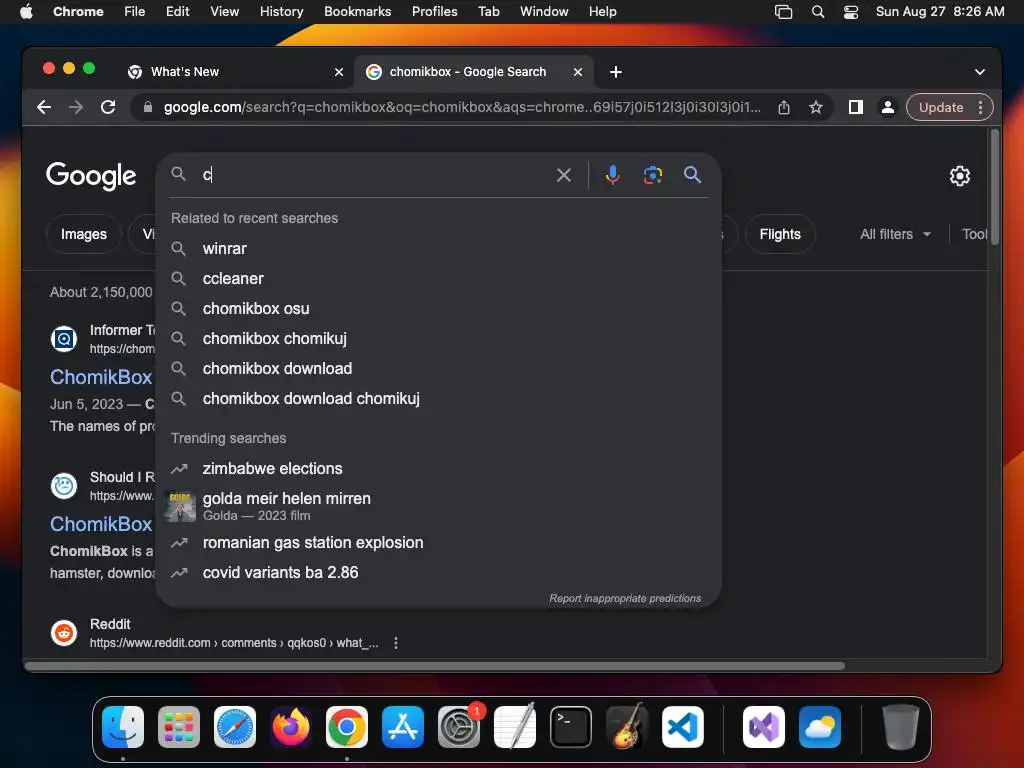1024x768 pixels.
Task: Launch Visual Studio Code from the Dock
Action: point(683,727)
